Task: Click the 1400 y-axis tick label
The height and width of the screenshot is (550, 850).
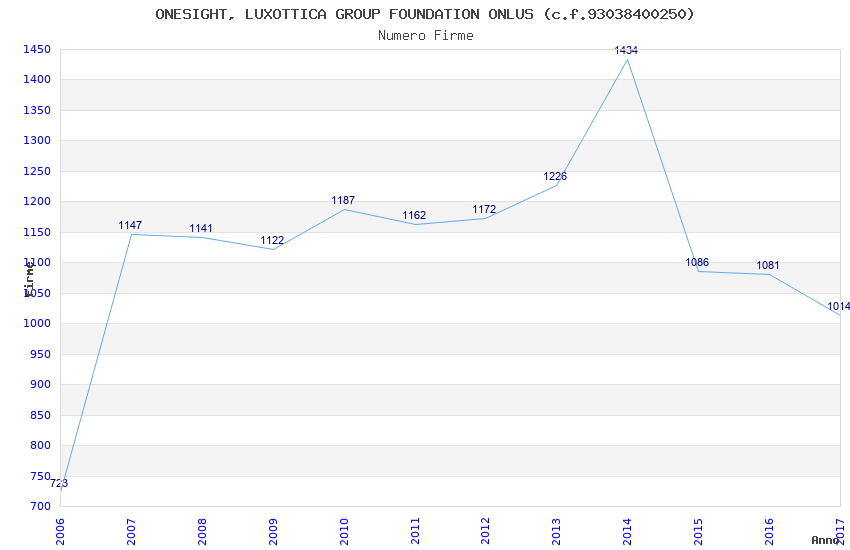Action: point(37,79)
